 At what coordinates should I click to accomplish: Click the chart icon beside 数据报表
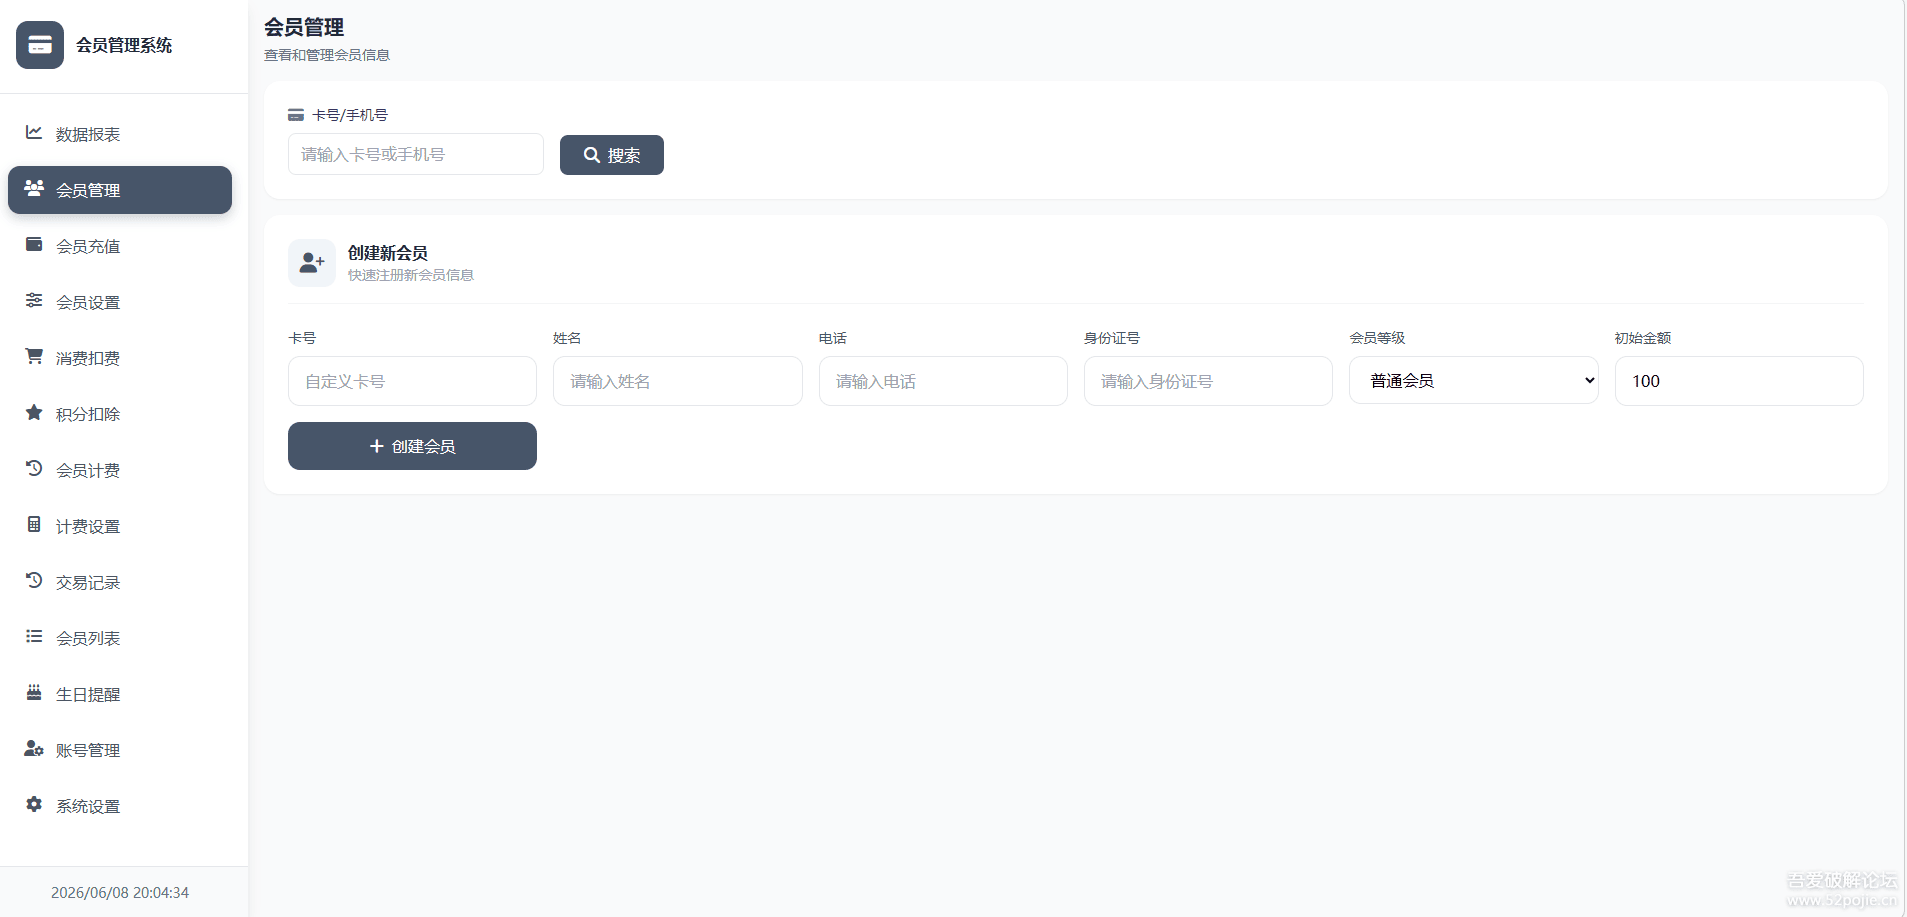pyautogui.click(x=34, y=132)
